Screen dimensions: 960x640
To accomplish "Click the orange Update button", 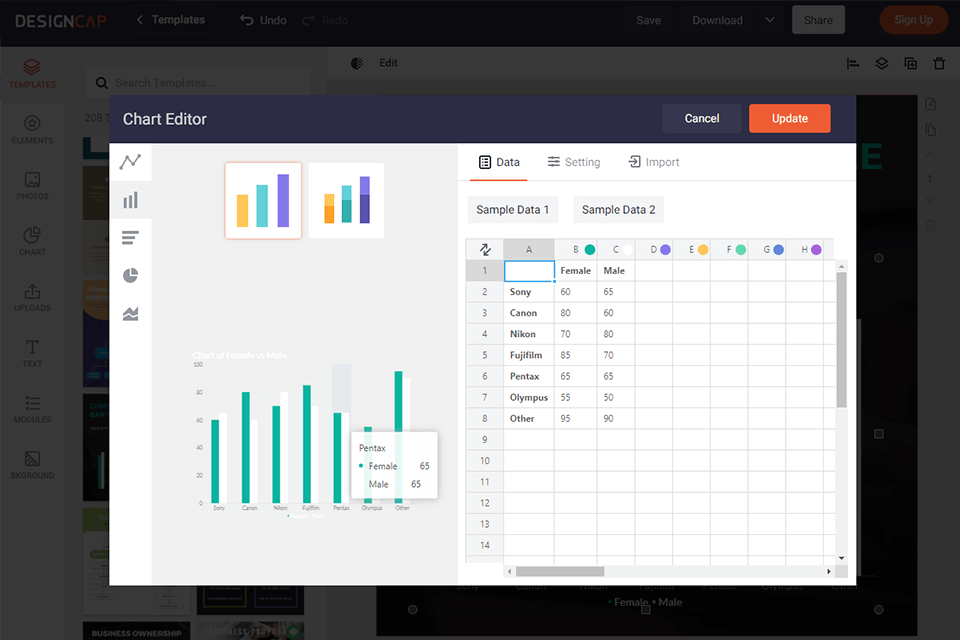I will point(790,118).
